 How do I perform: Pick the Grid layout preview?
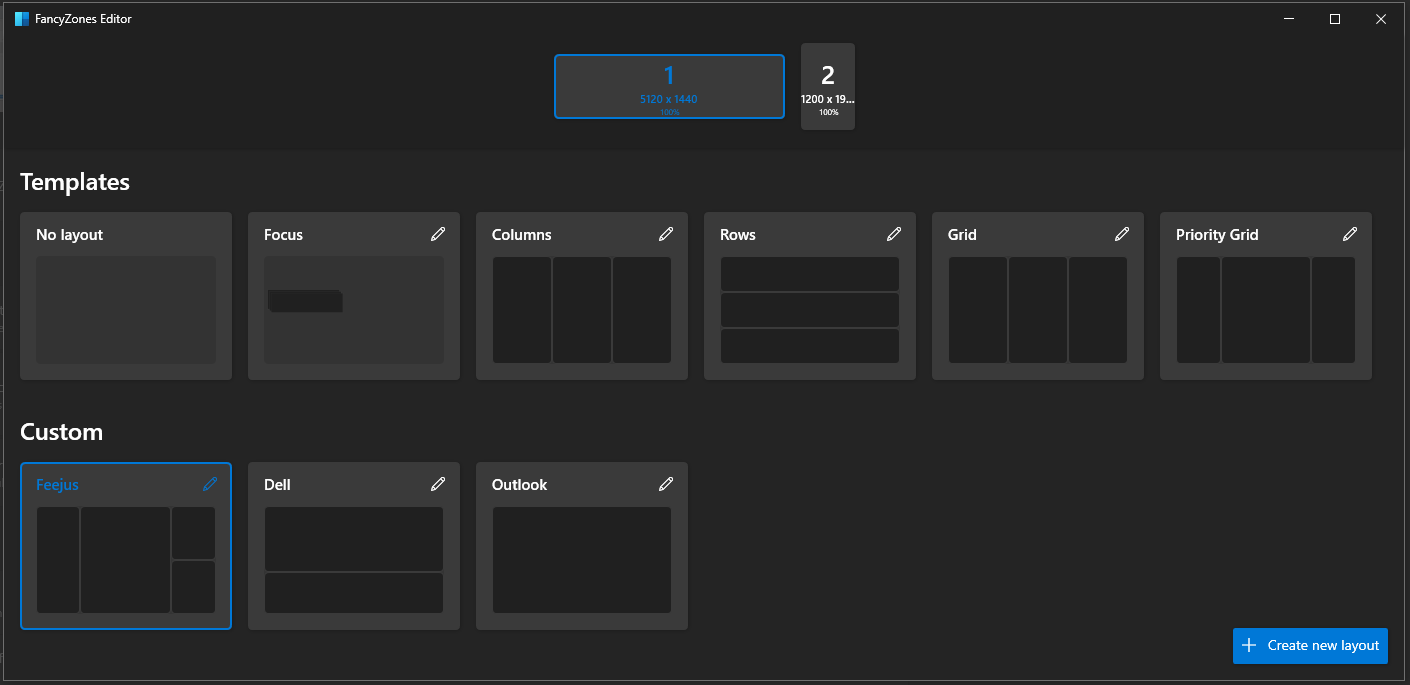pos(1038,310)
